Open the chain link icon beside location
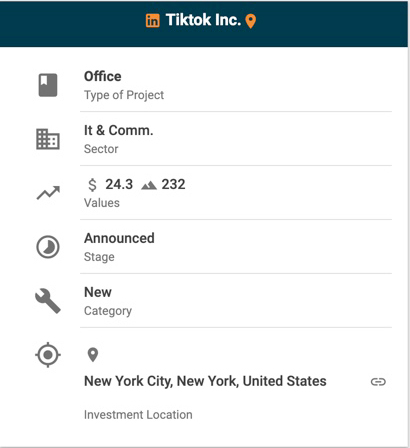The image size is (410, 448). (x=378, y=382)
